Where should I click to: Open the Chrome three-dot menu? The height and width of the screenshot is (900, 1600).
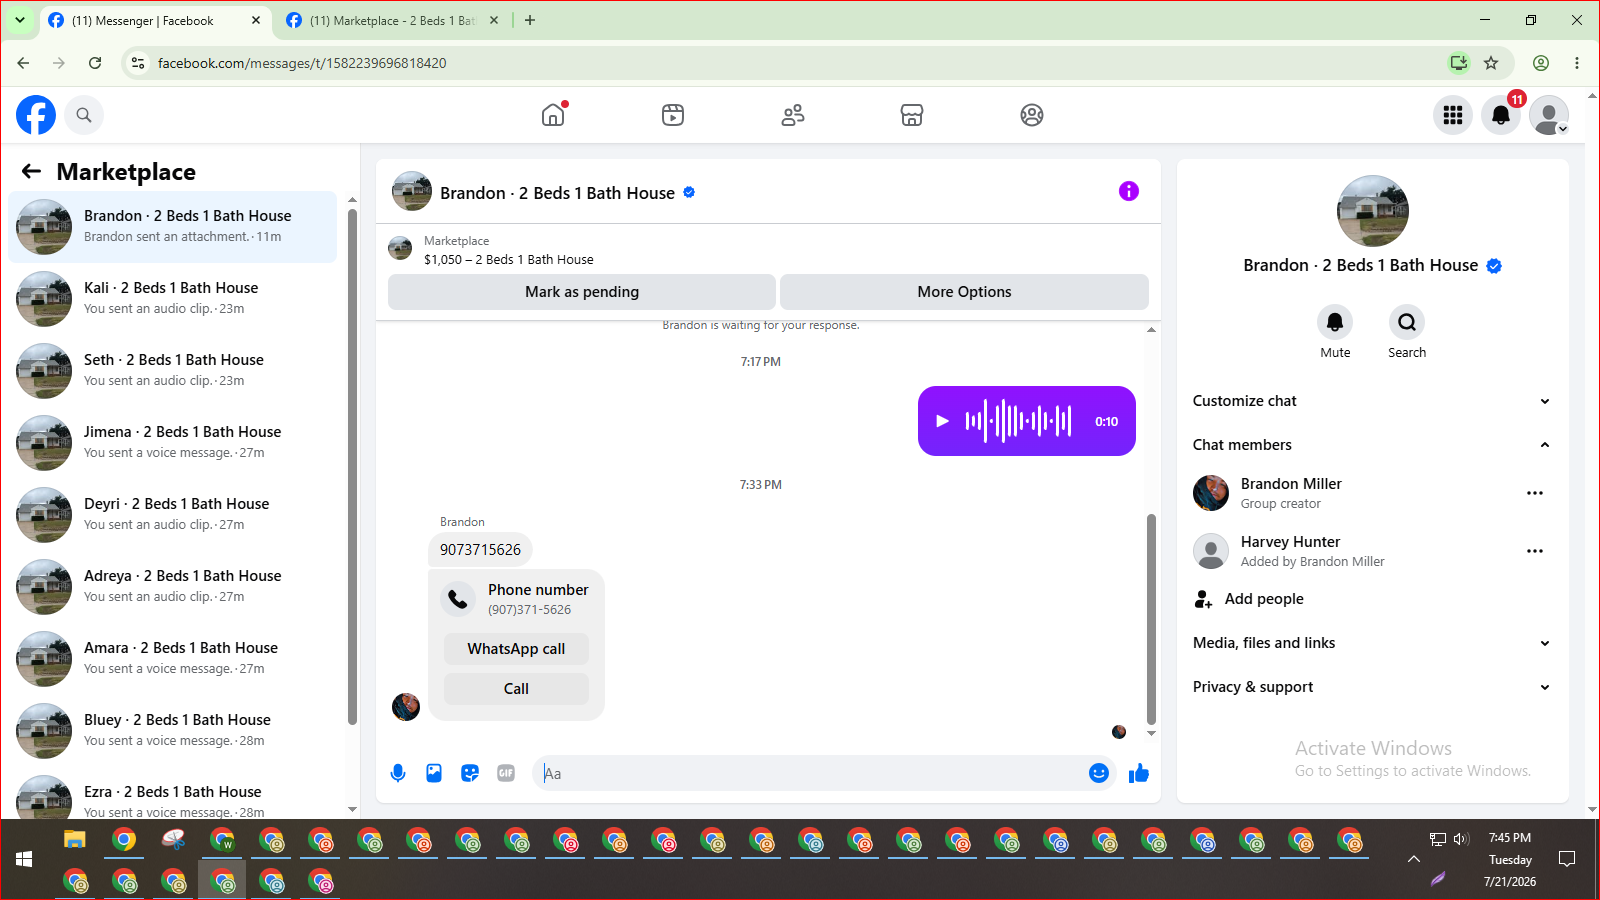[1577, 63]
